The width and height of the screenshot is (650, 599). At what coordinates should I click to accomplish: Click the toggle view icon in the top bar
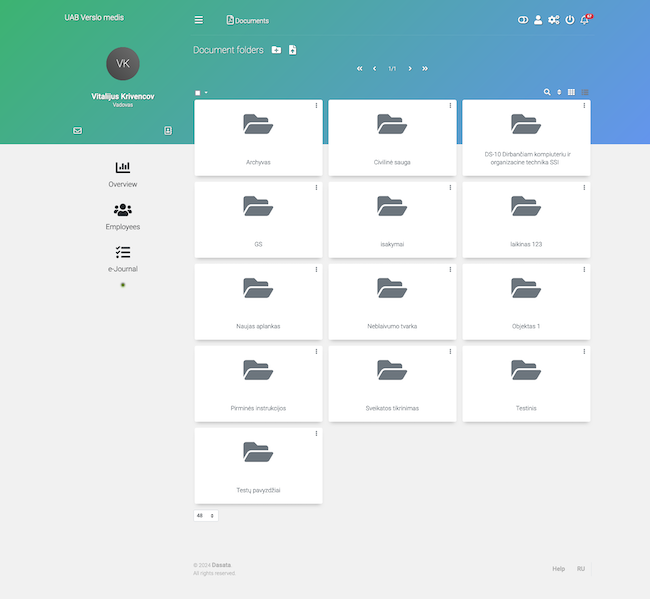[523, 19]
